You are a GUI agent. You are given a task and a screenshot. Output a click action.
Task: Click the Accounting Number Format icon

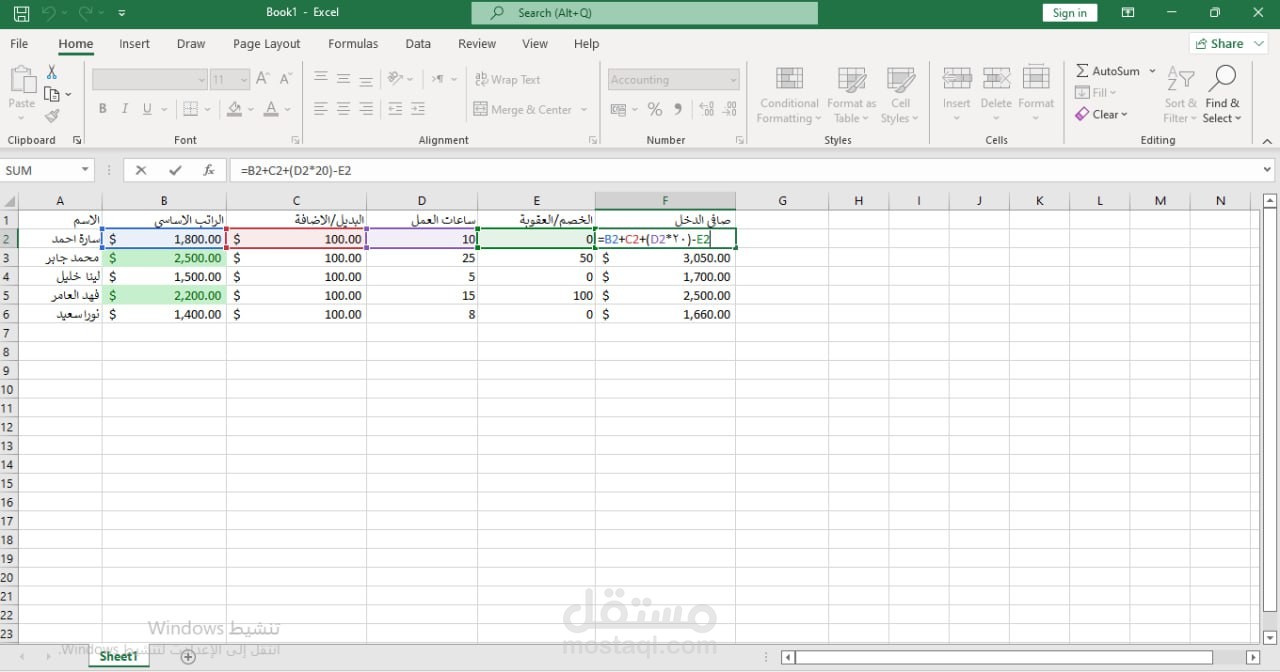[619, 109]
